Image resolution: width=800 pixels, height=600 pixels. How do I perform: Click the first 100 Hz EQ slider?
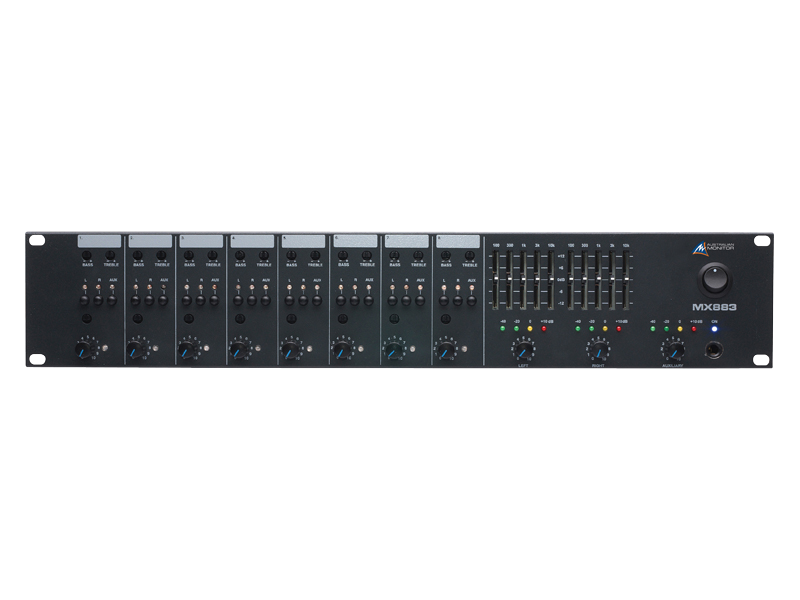pyautogui.click(x=495, y=279)
